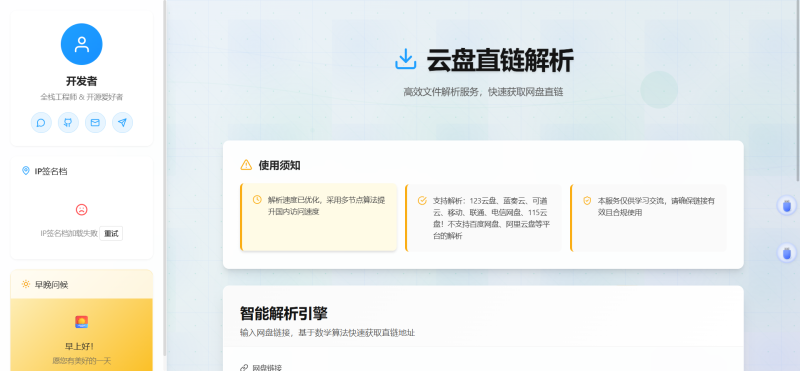The width and height of the screenshot is (800, 371).
Task: Click the developer profile avatar
Action: 82,44
